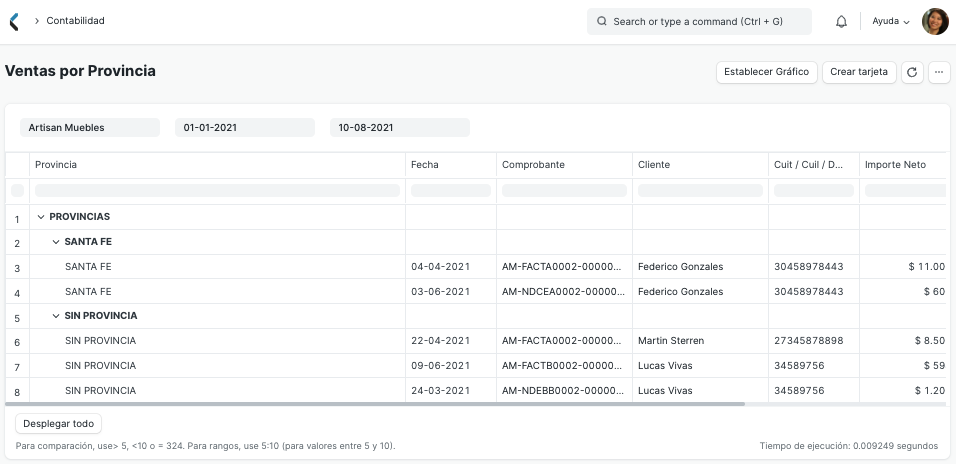
Task: Open the notifications bell
Action: tap(841, 21)
